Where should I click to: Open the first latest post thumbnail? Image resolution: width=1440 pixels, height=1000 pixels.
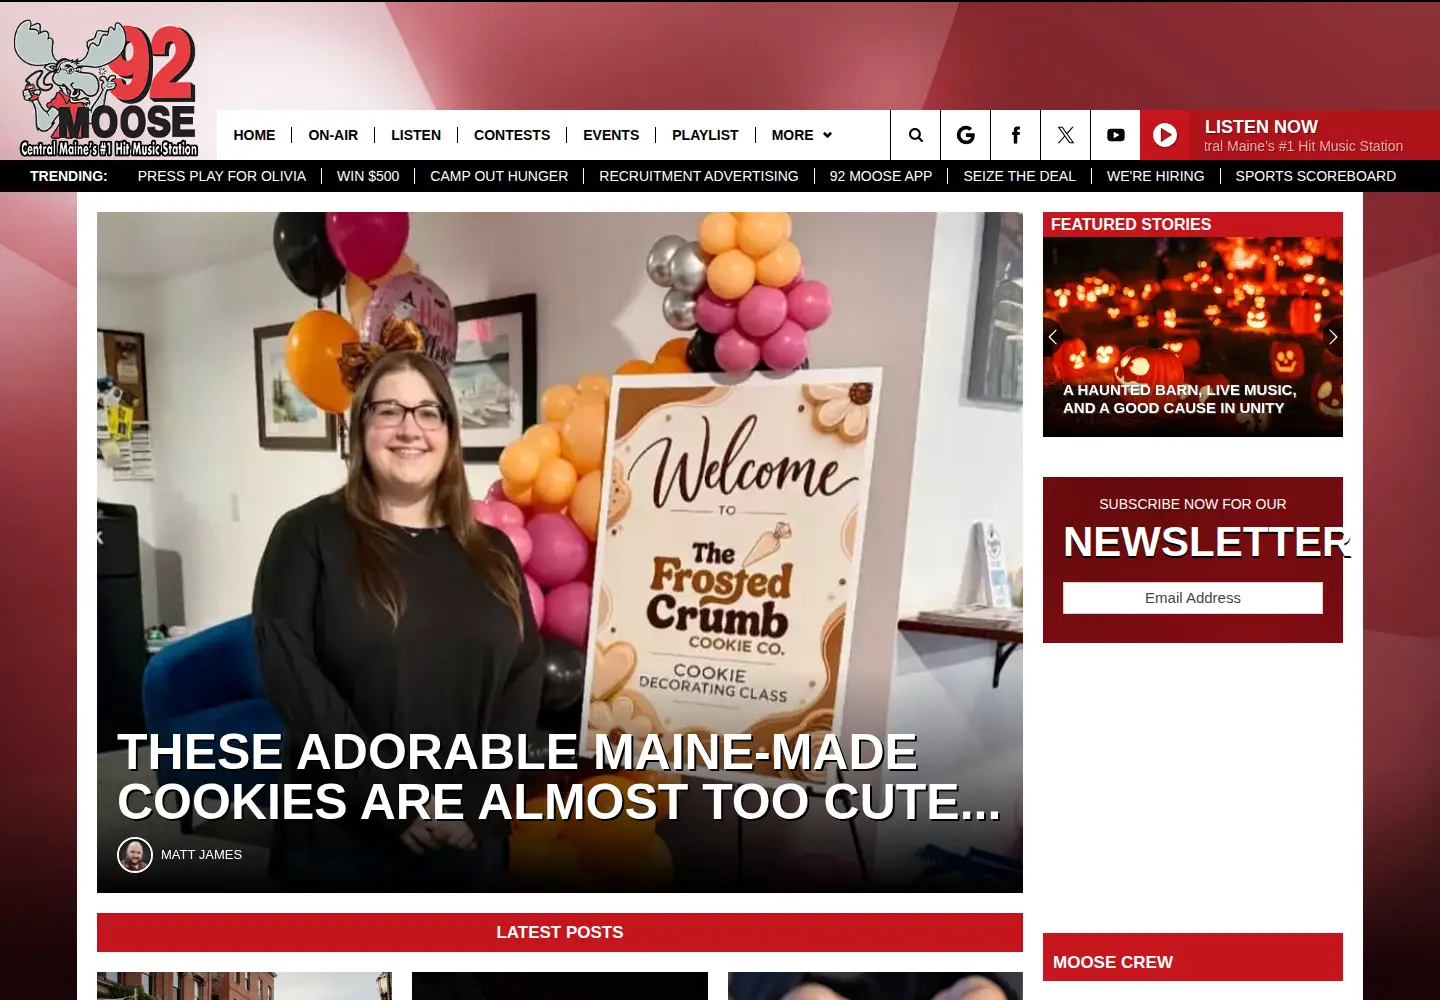(x=244, y=986)
